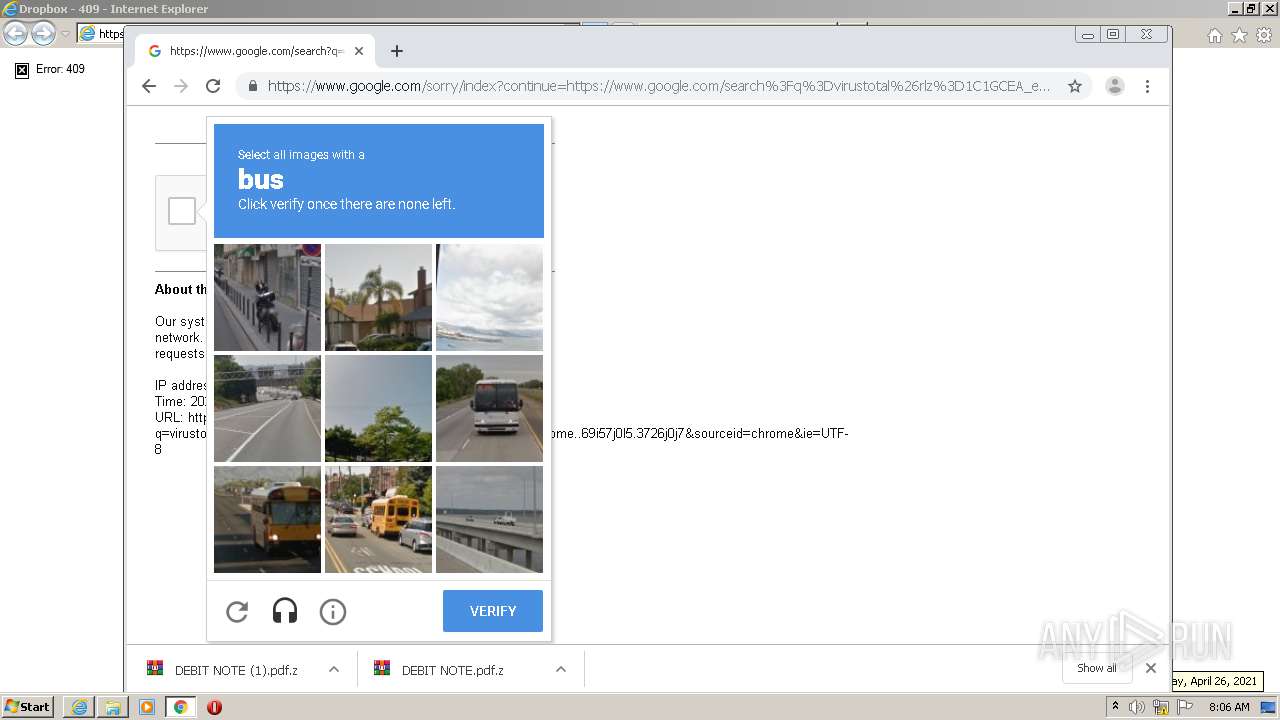Open Internet Explorer from taskbar
This screenshot has width=1280, height=720.
pyautogui.click(x=79, y=707)
